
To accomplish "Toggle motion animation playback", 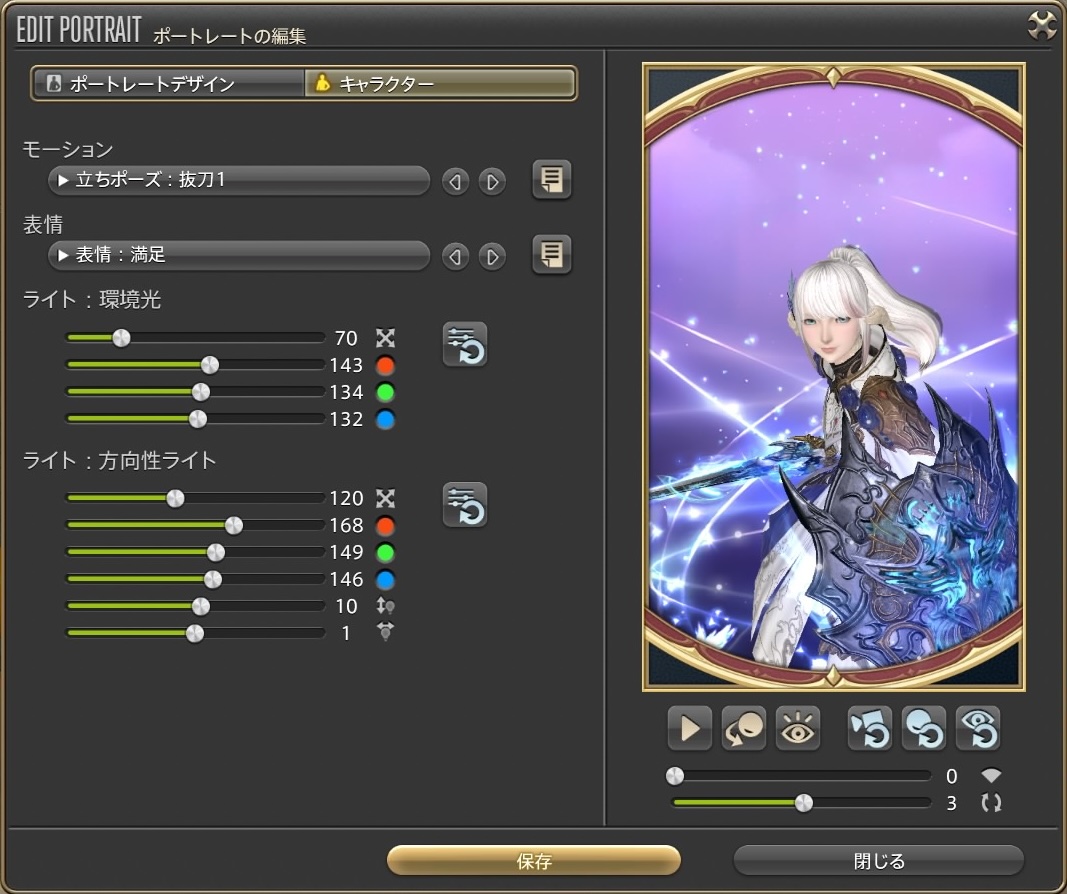I will [690, 729].
